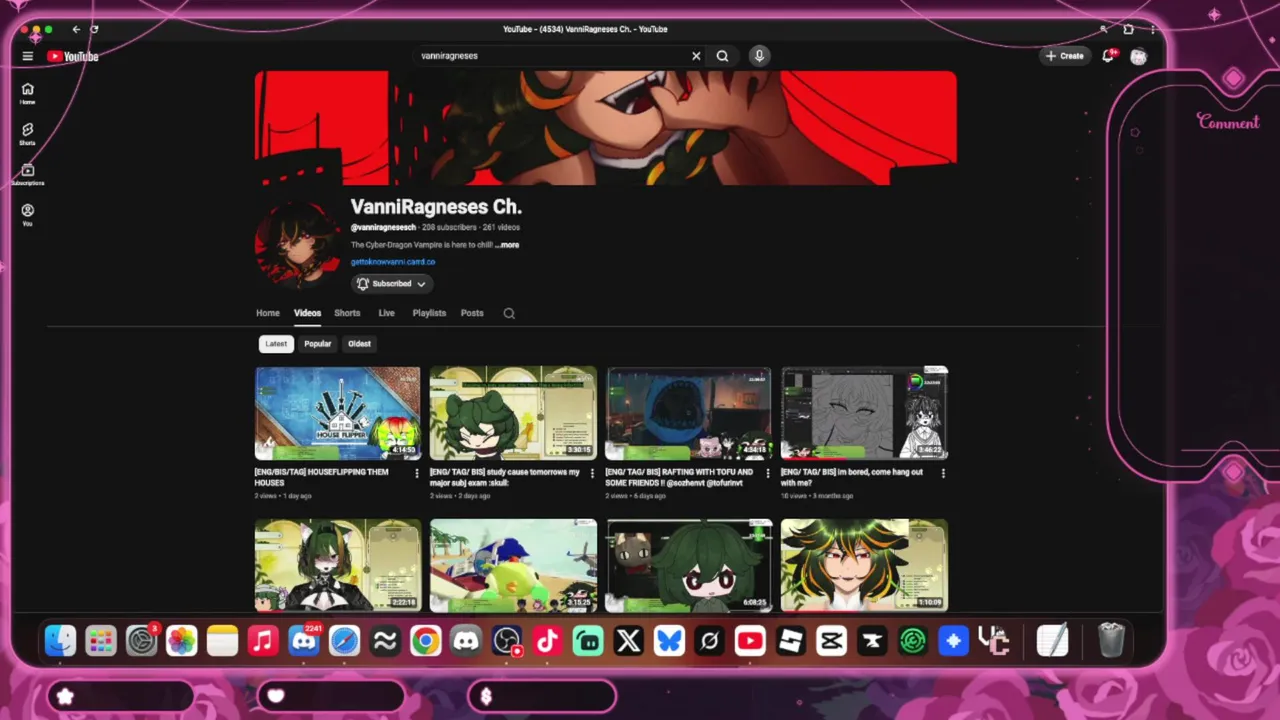Open options for HOUSEFLIPPING THEM HOUSES video

point(417,473)
